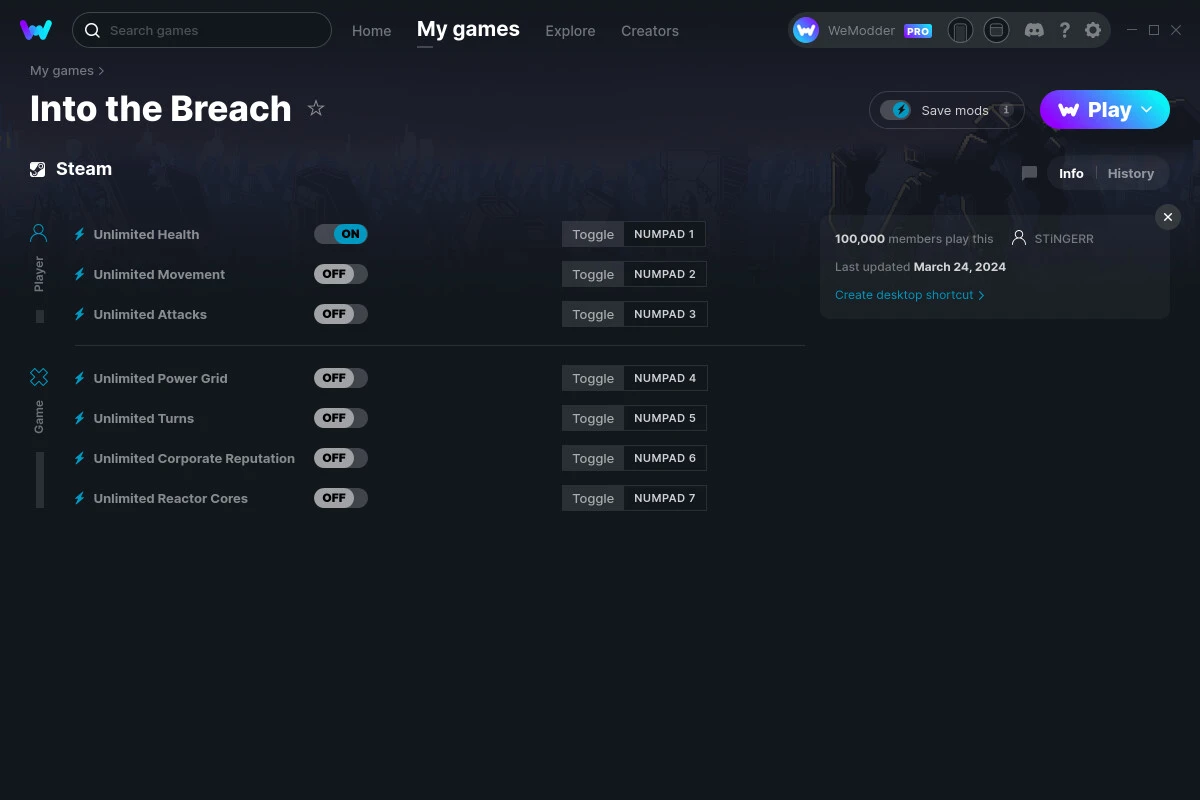
Task: Open WeMod settings via the gear icon
Action: coord(1093,30)
